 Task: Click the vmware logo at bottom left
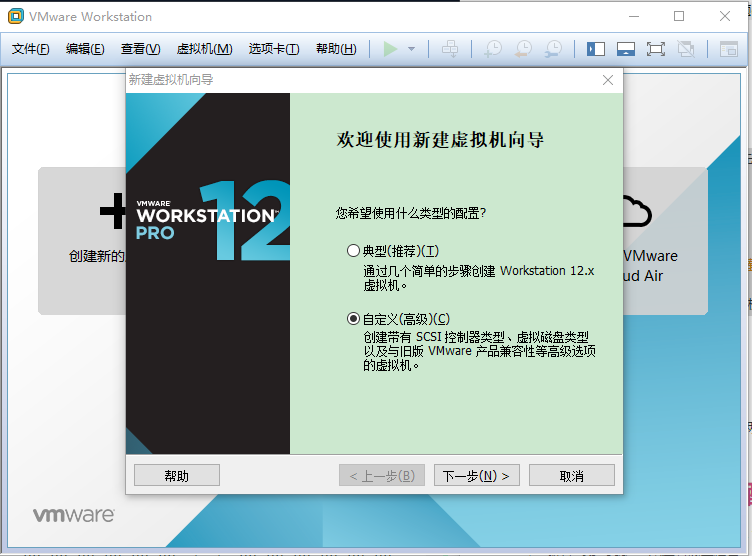[74, 515]
